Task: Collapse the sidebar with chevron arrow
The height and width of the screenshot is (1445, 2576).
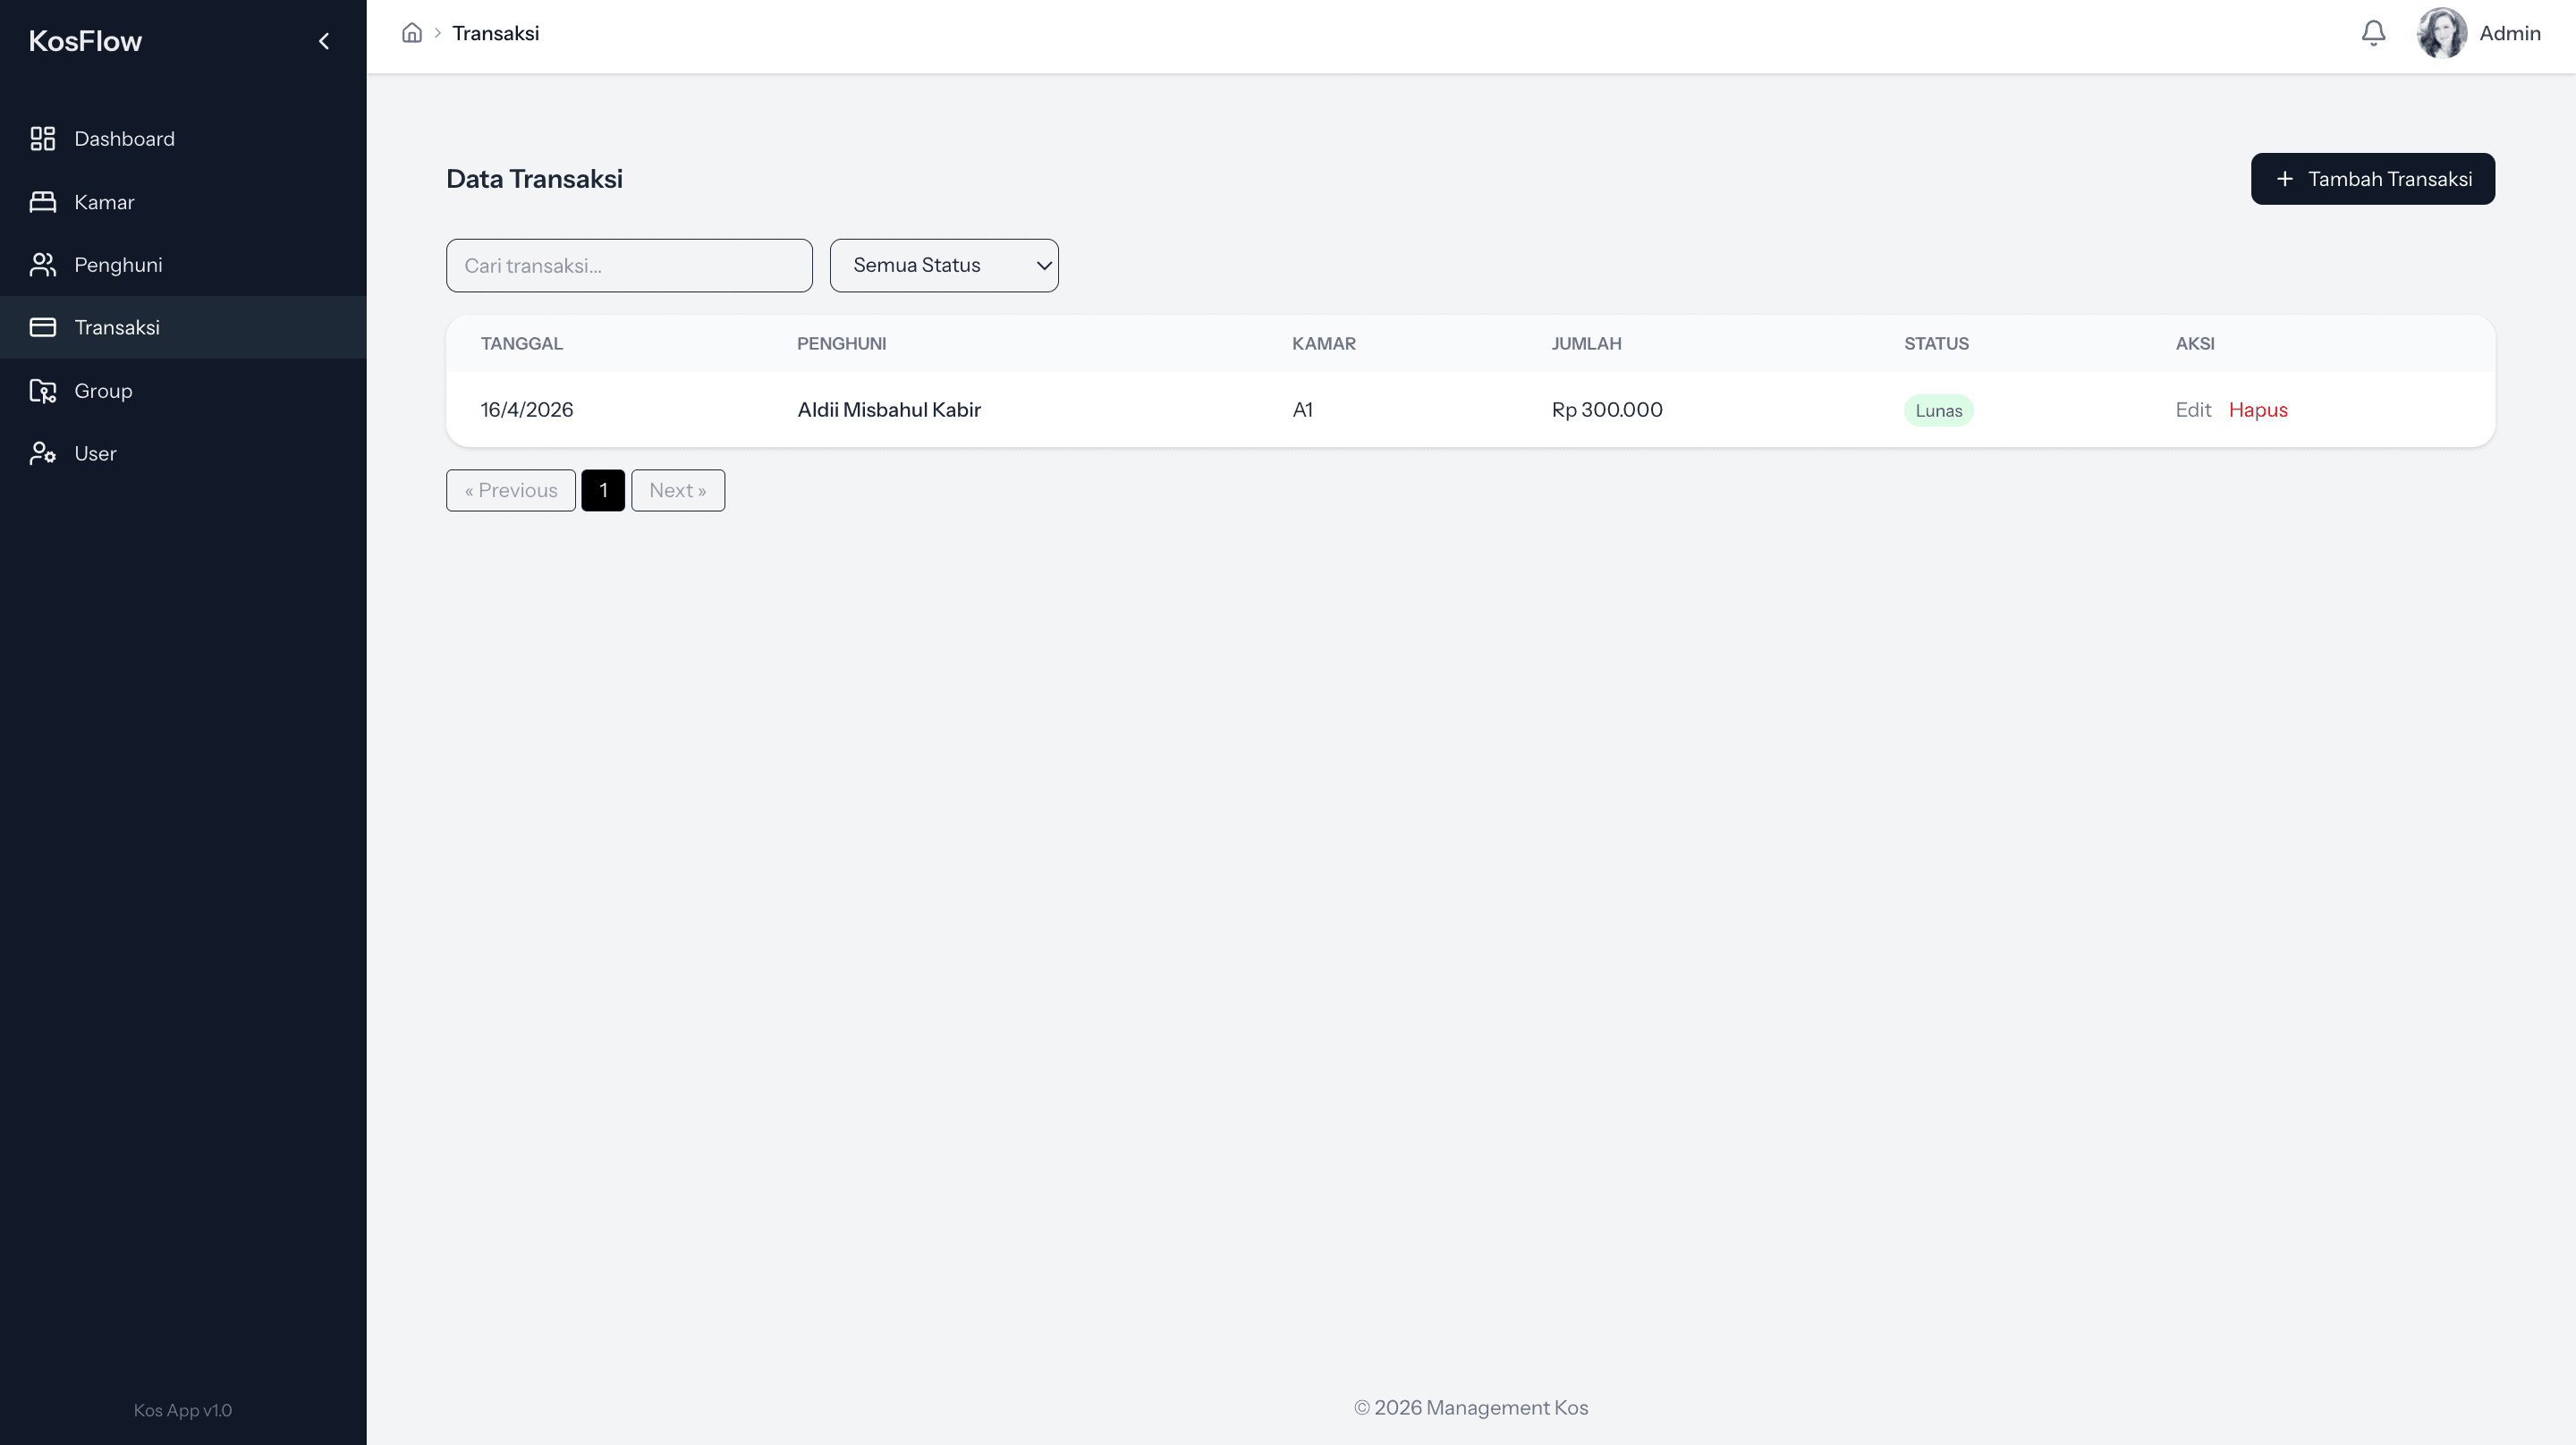Action: pyautogui.click(x=323, y=41)
